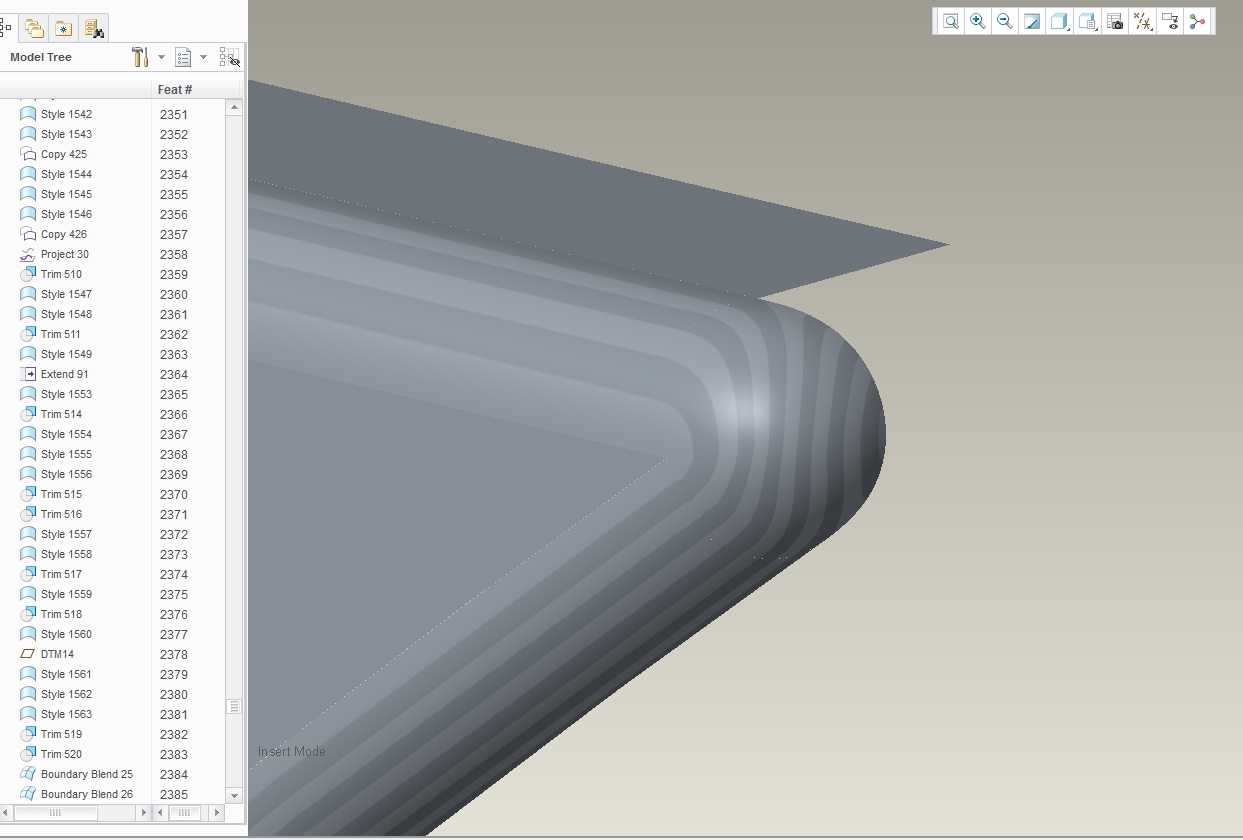Toggle the Annotation Display icon

pyautogui.click(x=1170, y=21)
